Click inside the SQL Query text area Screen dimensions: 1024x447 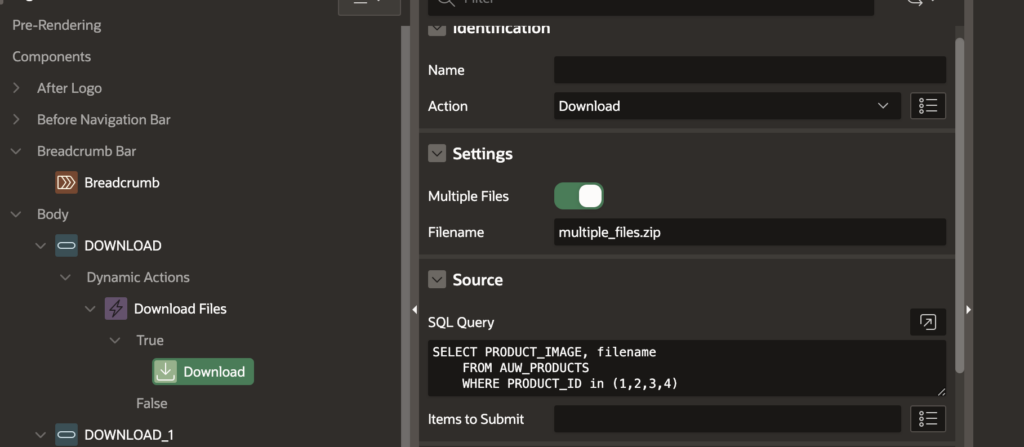point(685,368)
